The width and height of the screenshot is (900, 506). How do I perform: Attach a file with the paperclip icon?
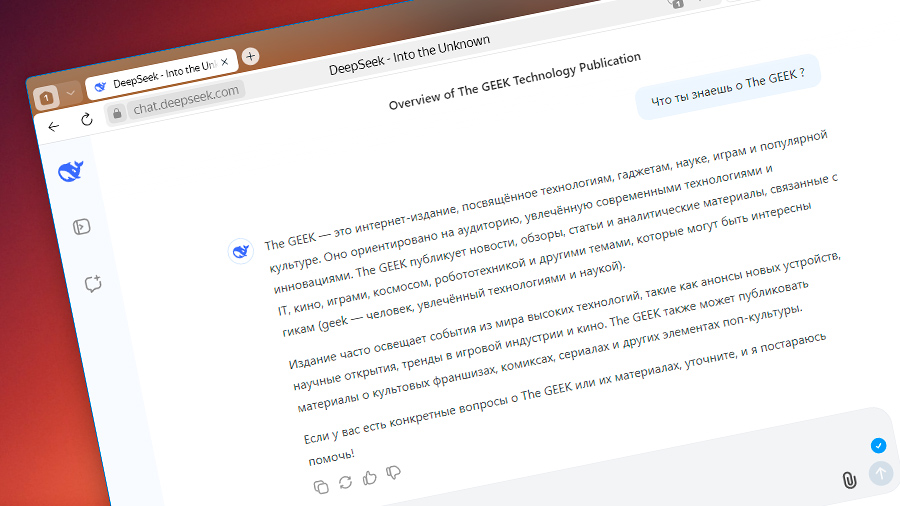click(x=849, y=480)
